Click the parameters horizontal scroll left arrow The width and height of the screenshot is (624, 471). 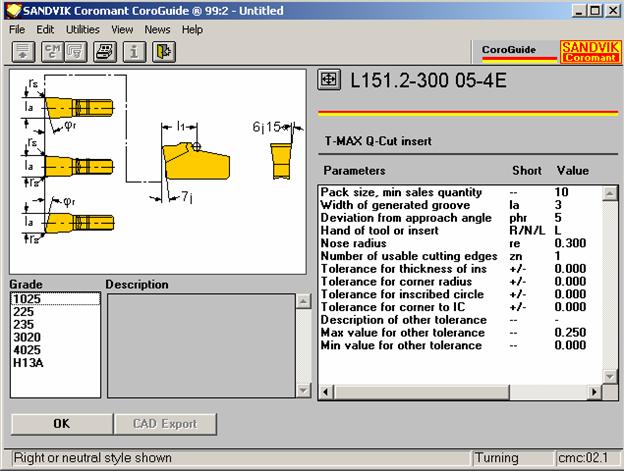[x=326, y=392]
